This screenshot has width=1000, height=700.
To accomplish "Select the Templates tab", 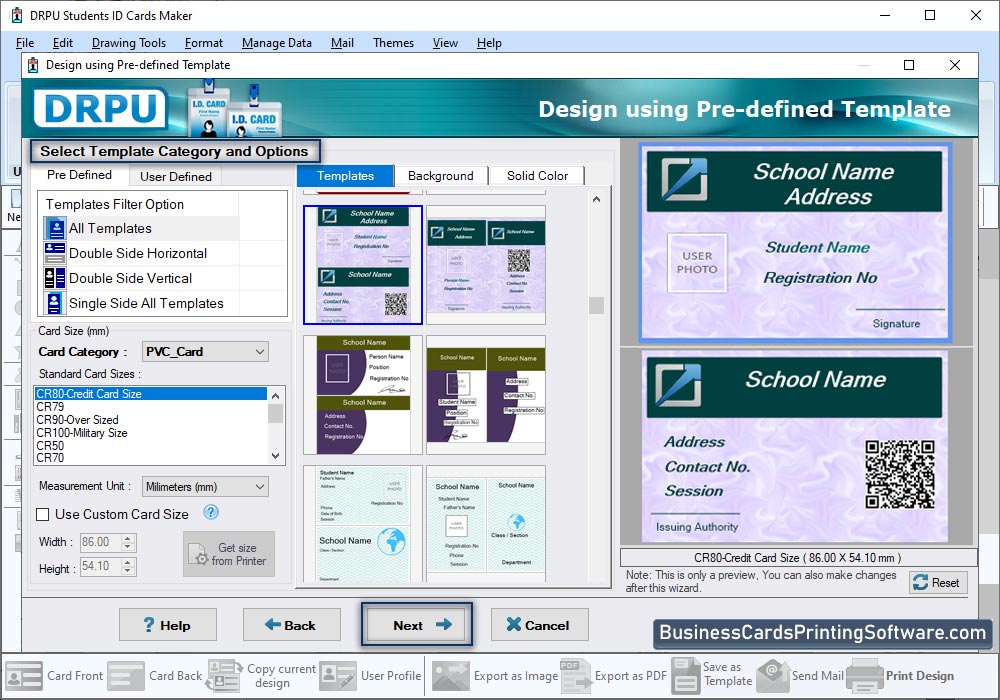I will pos(345,176).
